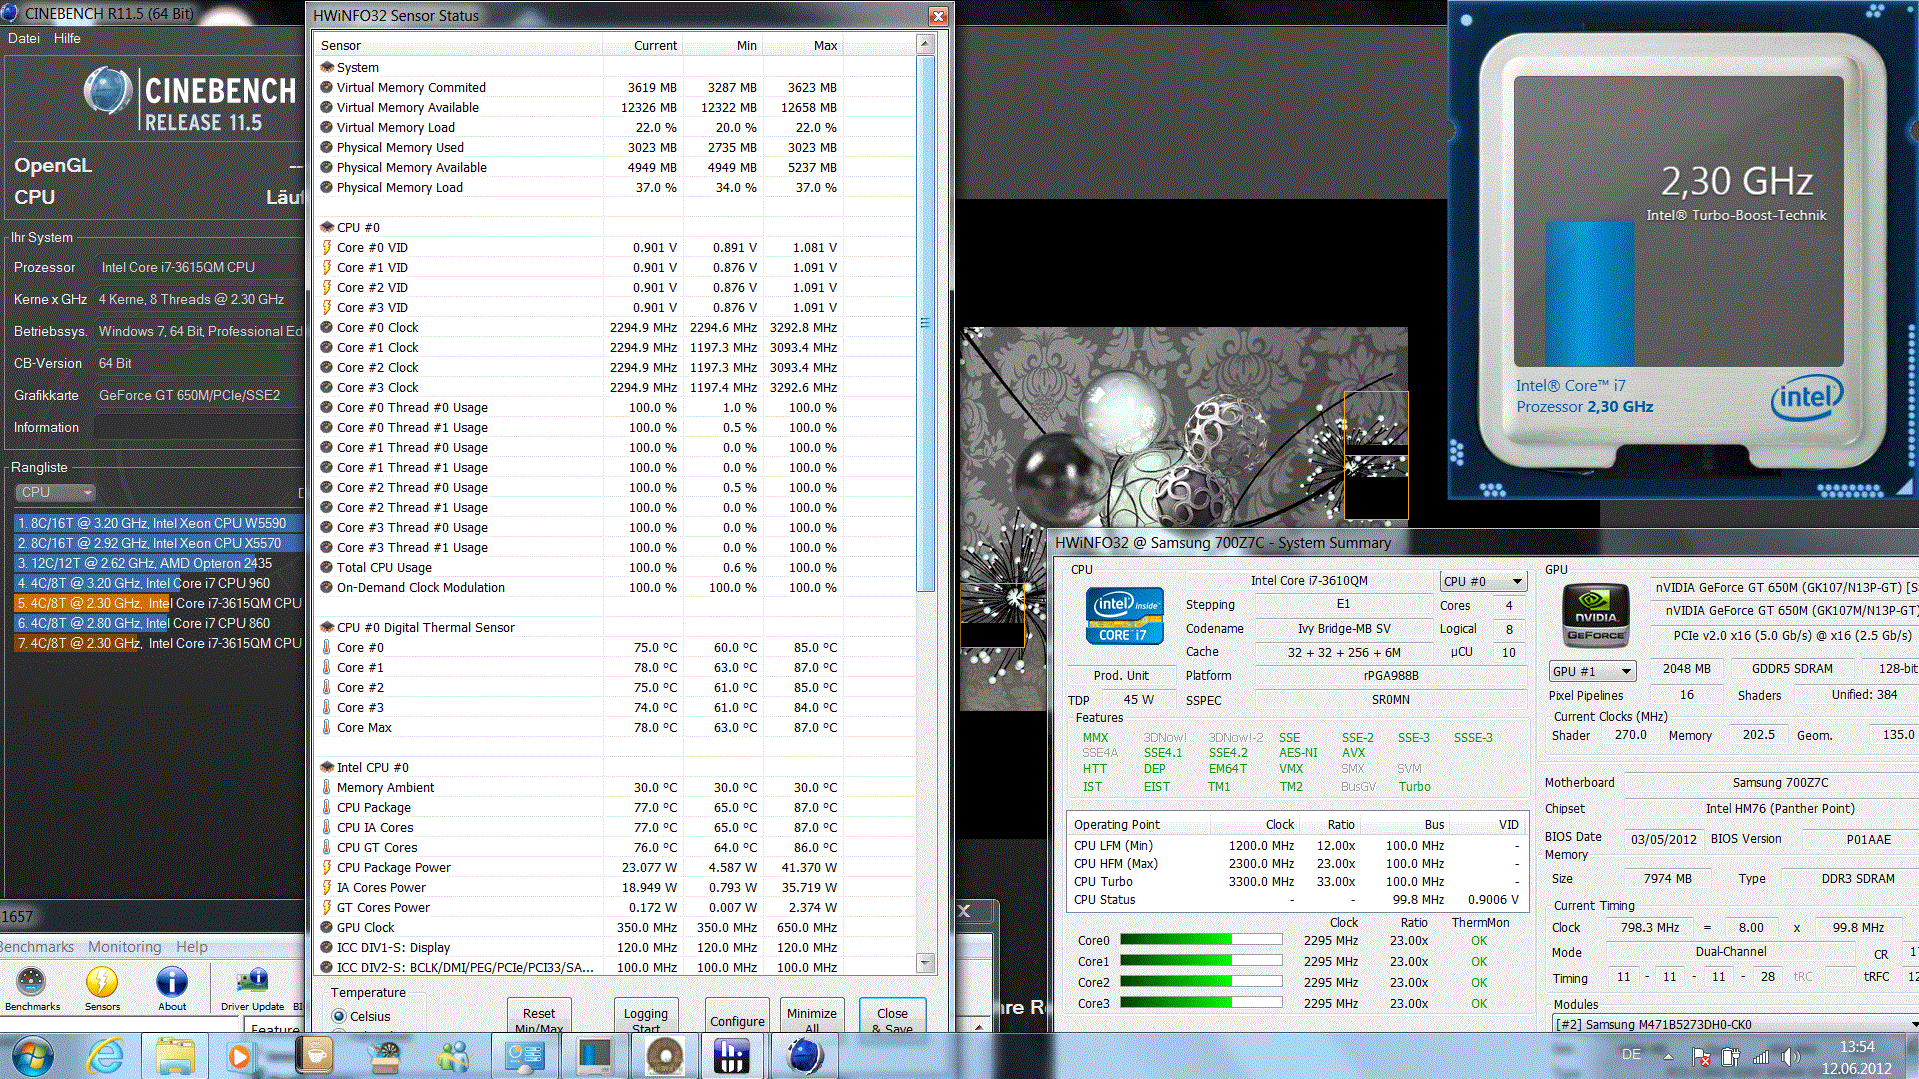Screen dimensions: 1919x1079
Task: Click the DE language indicator in tray
Action: [x=1631, y=1054]
